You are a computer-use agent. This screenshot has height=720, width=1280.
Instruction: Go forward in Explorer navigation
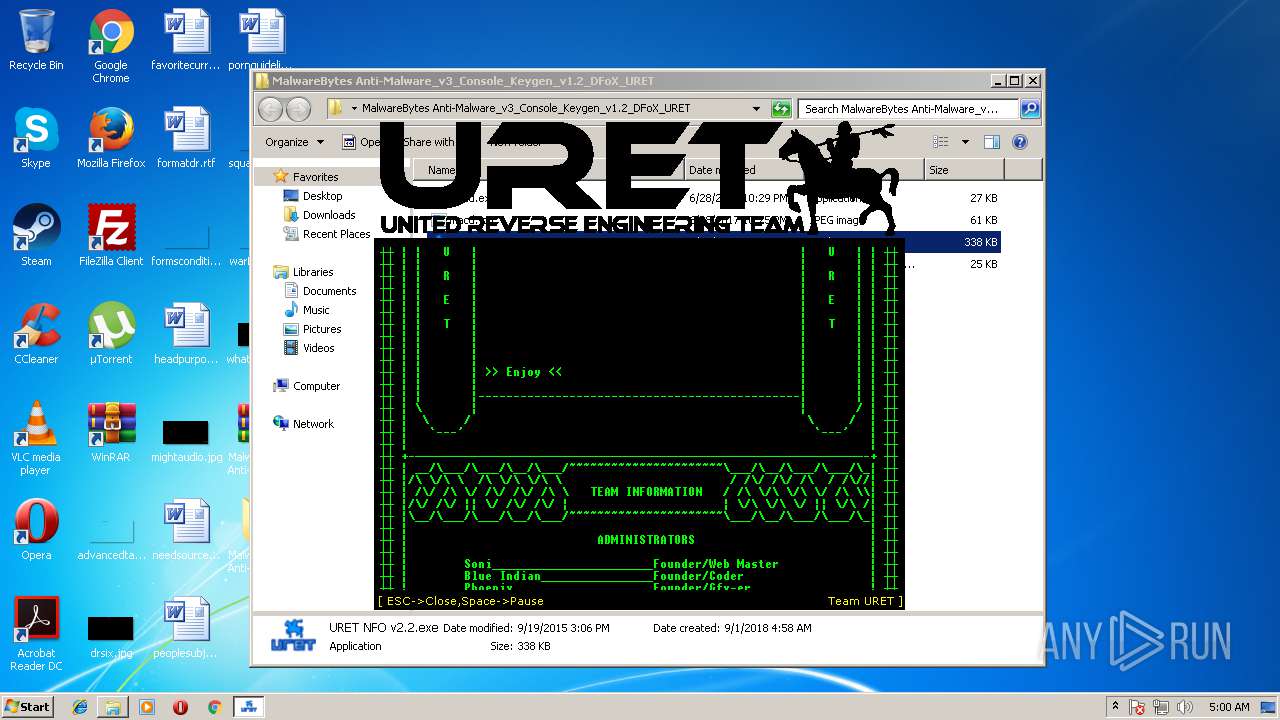298,108
